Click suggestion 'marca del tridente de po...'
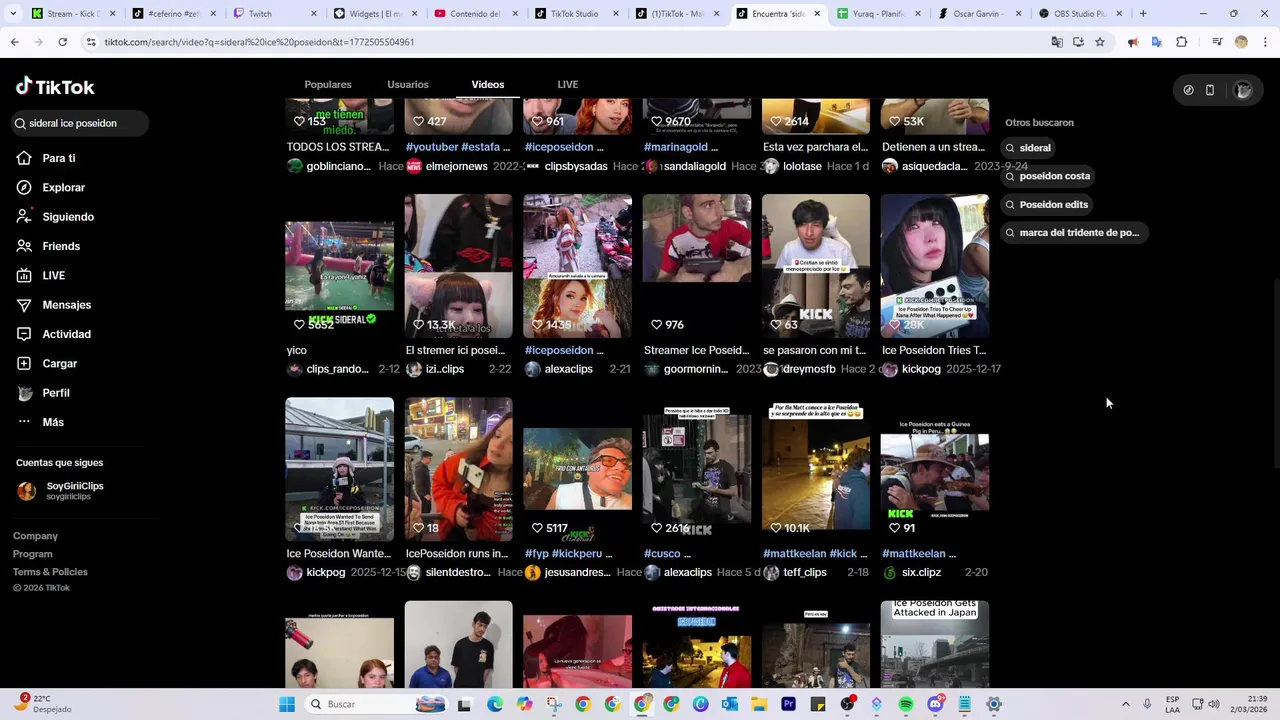This screenshot has width=1280, height=720. tap(1072, 232)
